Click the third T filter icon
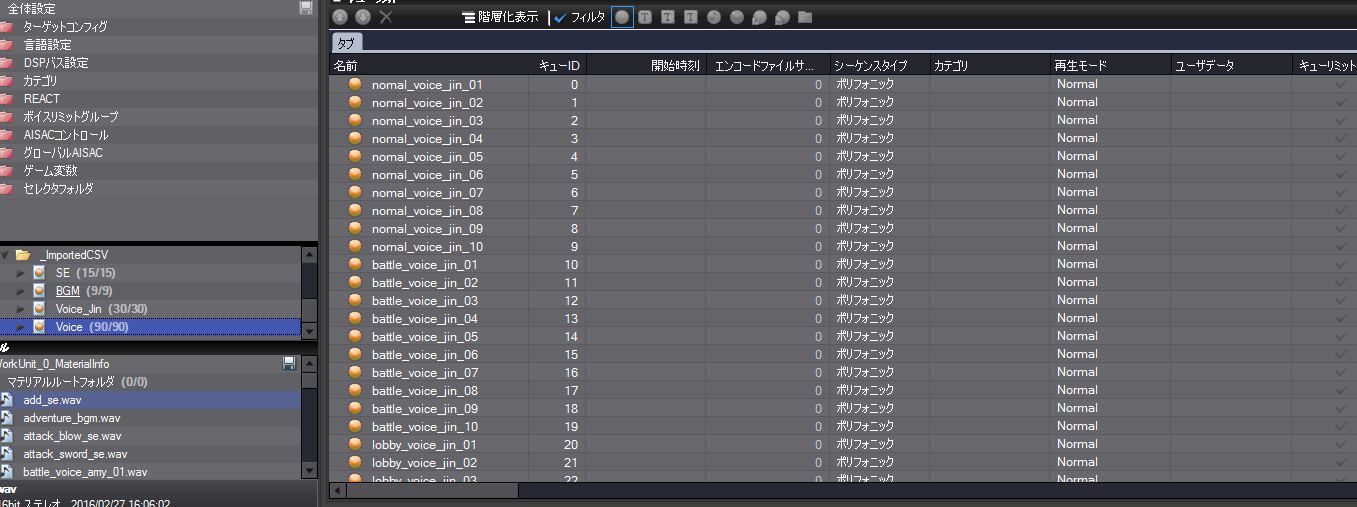Viewport: 1357px width, 507px height. 691,17
